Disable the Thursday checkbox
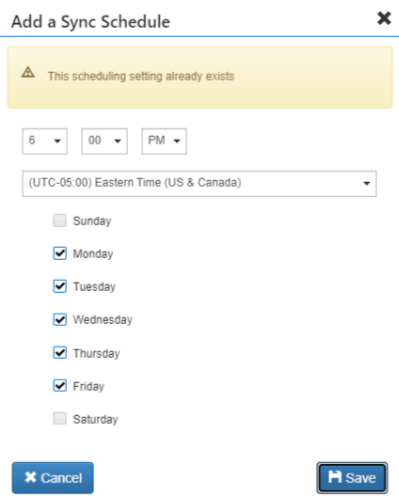This screenshot has width=399, height=503. [60, 353]
